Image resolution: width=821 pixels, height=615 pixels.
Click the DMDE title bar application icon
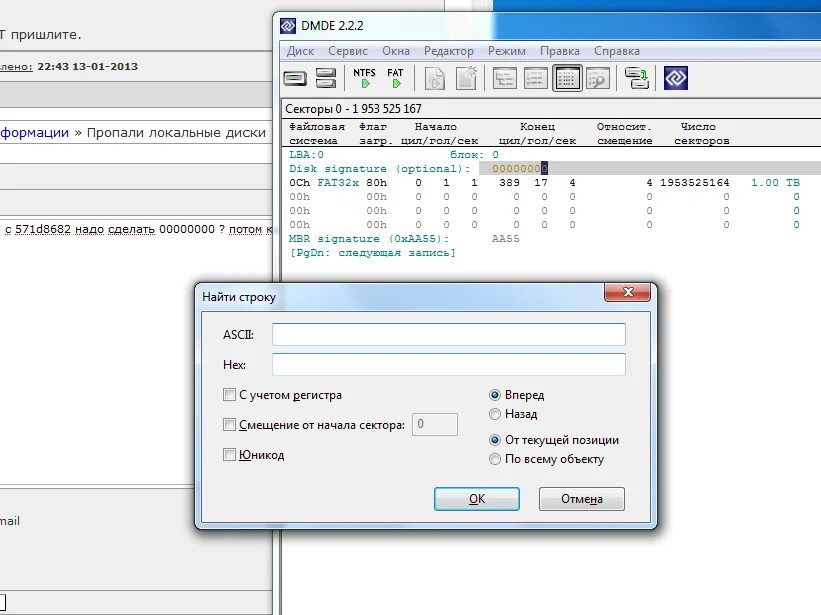point(288,26)
